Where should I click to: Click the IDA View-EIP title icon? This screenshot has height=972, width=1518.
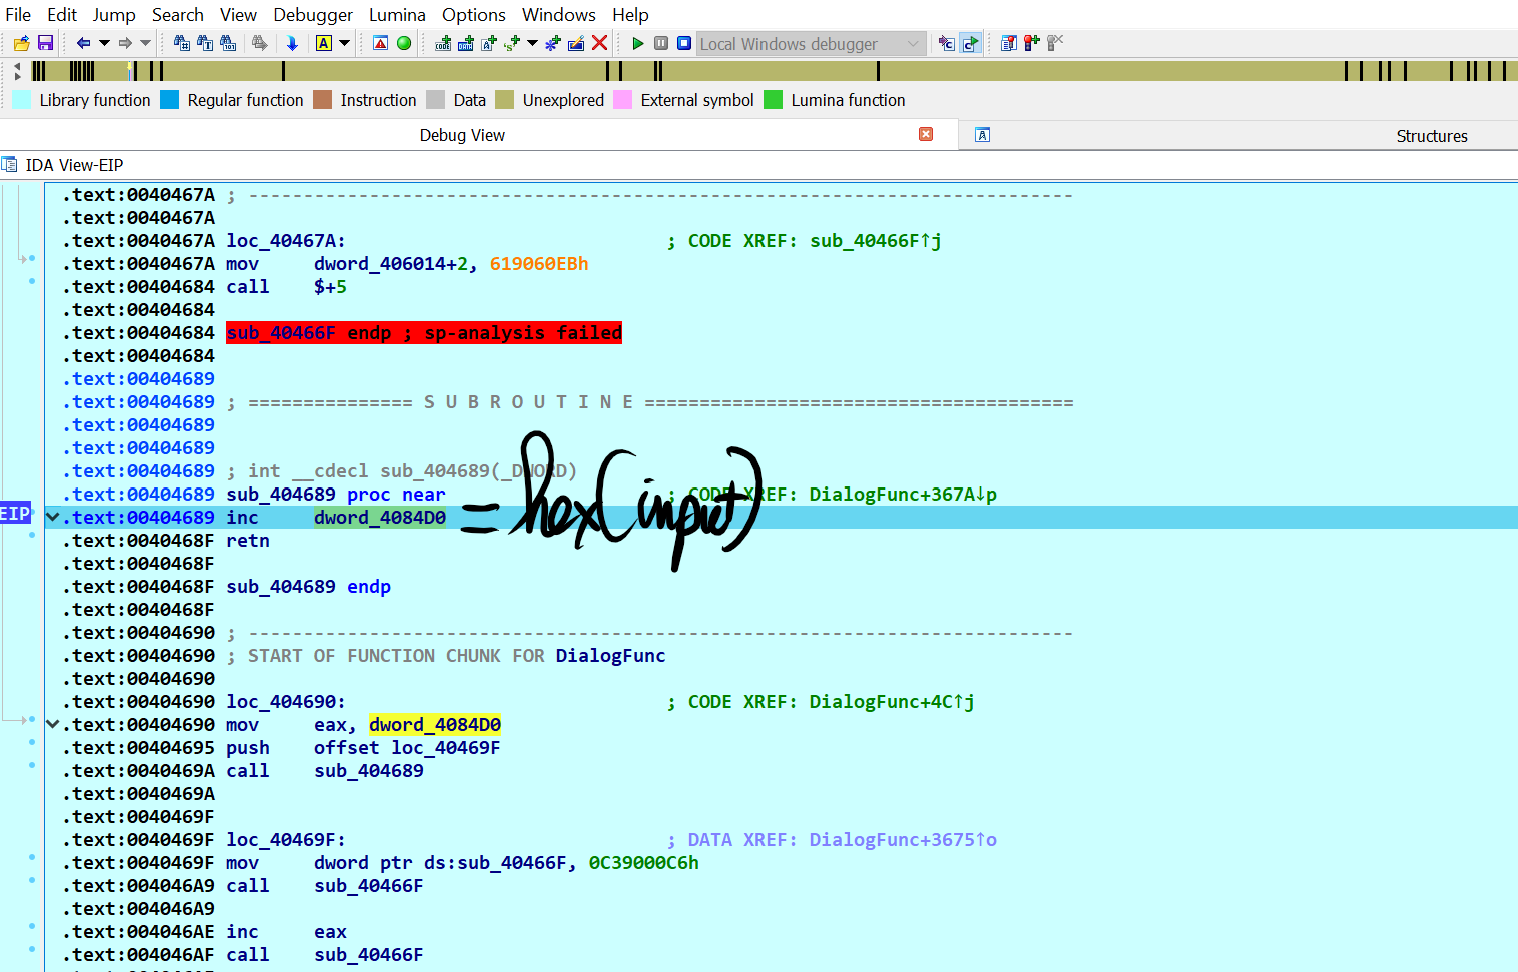pyautogui.click(x=10, y=165)
